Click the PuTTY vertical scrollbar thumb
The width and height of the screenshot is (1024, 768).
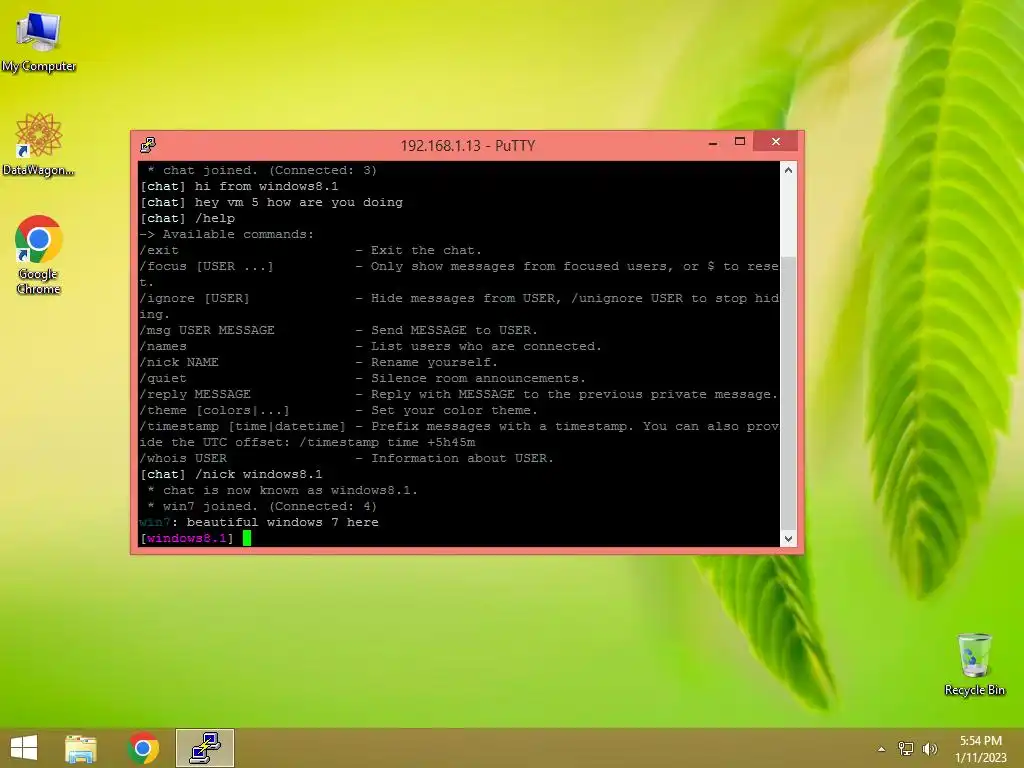pyautogui.click(x=788, y=394)
